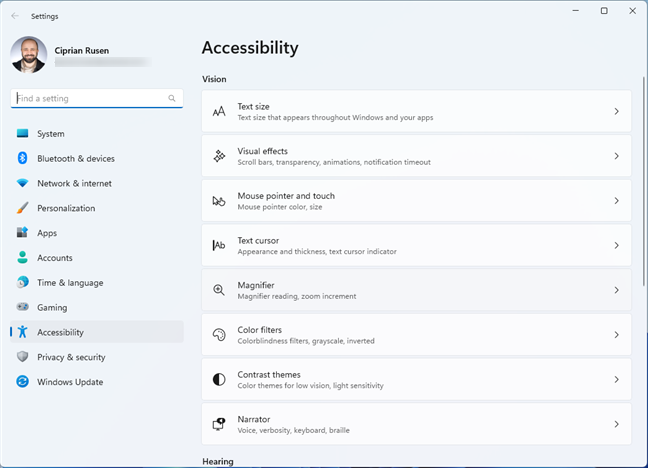Click the Accounts person icon

[22, 257]
